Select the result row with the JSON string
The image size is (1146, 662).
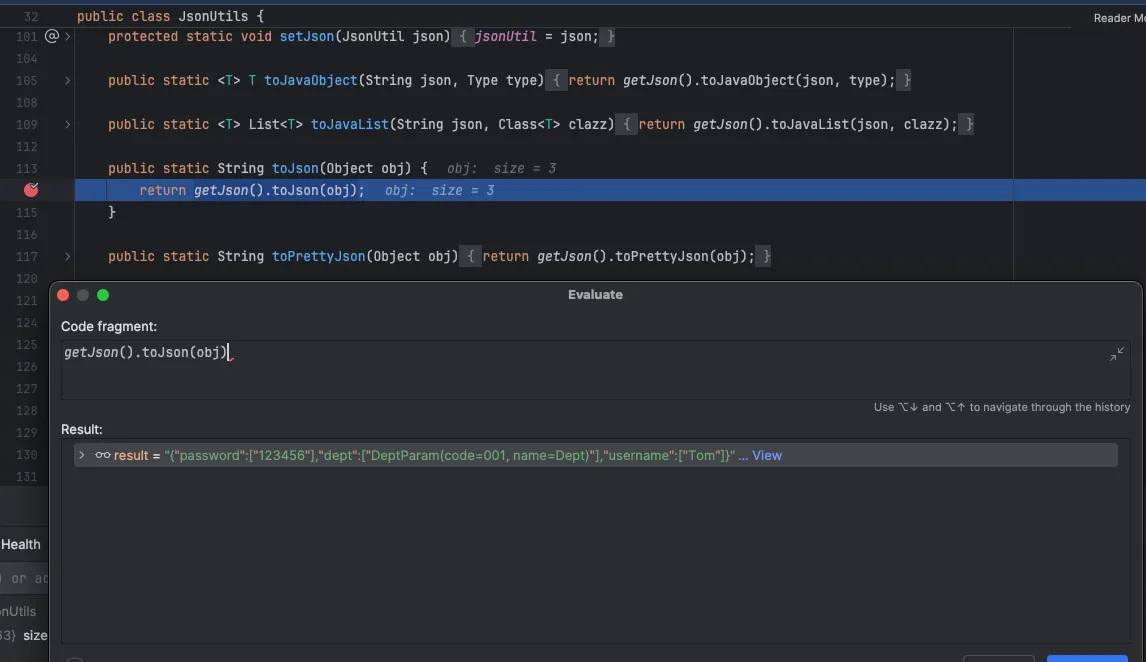tap(595, 455)
